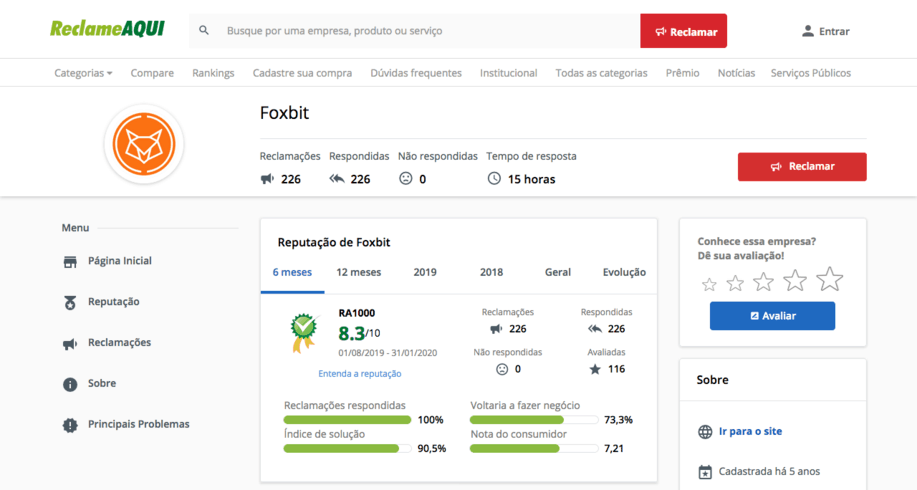Open Principais Problemas in side menu
Screen dimensions: 917x490
(139, 424)
